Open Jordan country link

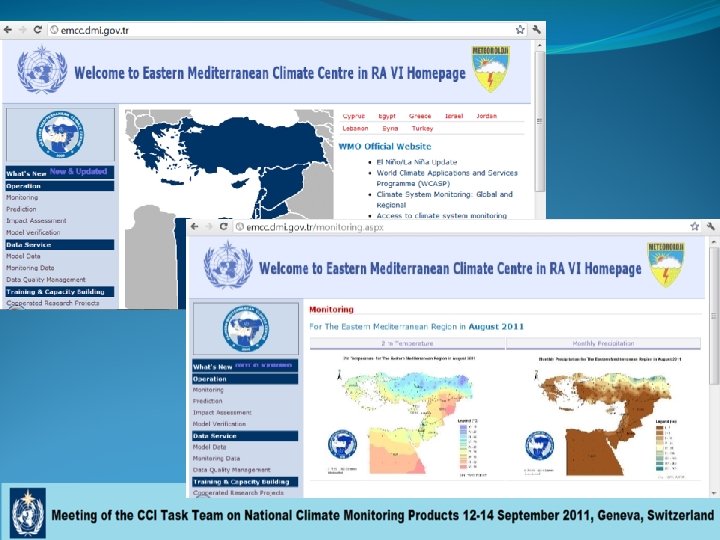click(x=486, y=116)
